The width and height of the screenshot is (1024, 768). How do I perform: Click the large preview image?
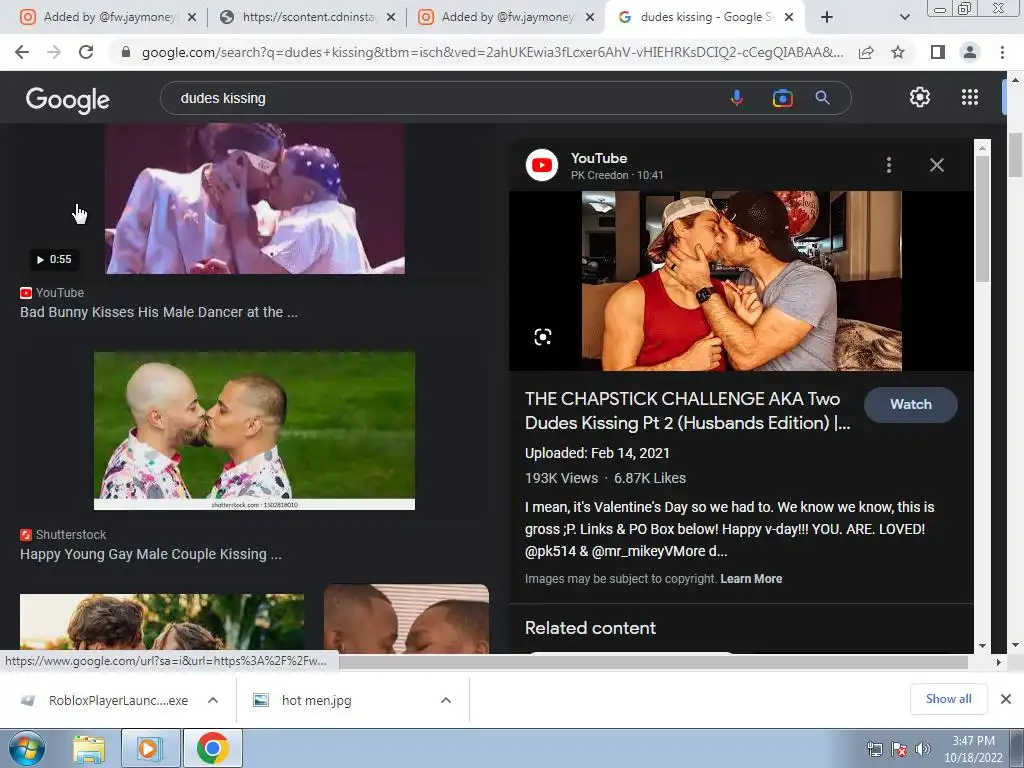tap(741, 281)
